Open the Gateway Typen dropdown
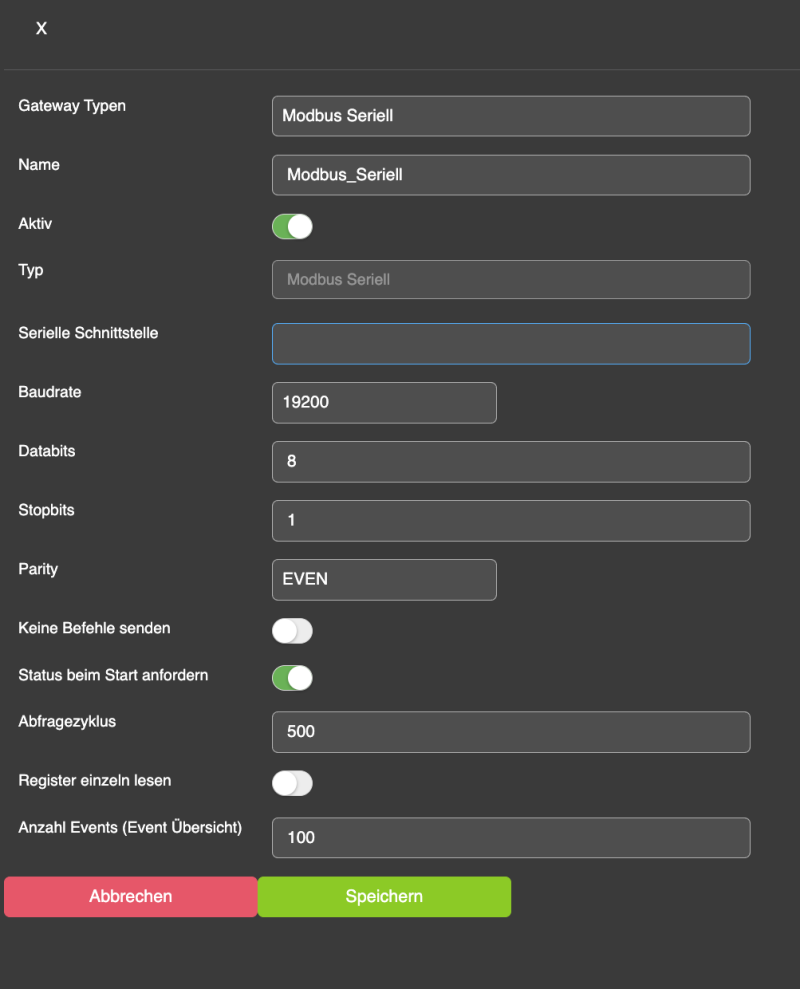This screenshot has width=800, height=989. (x=510, y=116)
